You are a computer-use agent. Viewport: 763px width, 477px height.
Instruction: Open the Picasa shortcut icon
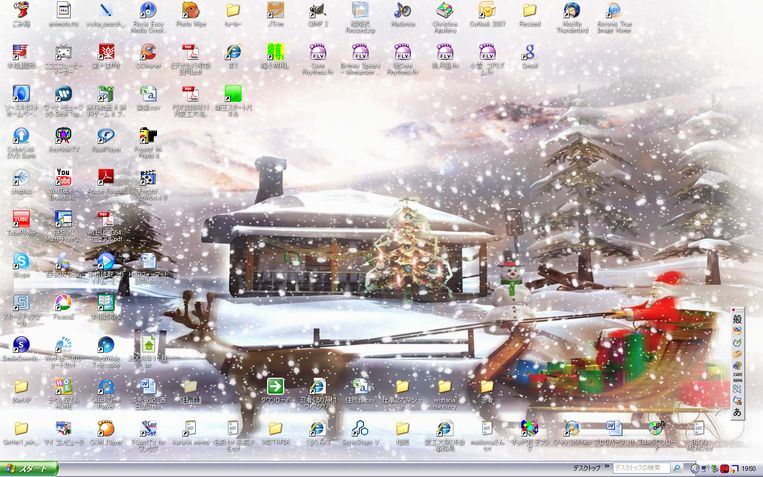pyautogui.click(x=63, y=303)
